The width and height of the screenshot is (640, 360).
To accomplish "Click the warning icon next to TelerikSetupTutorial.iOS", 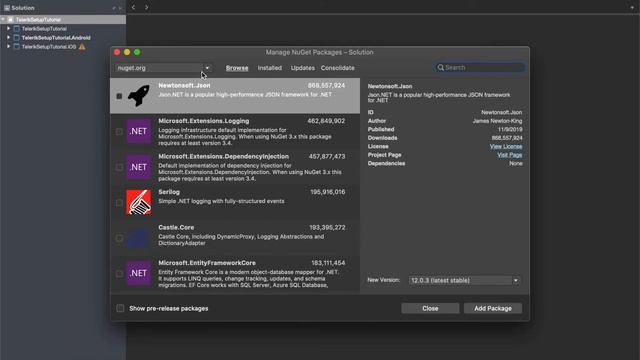I will (x=82, y=47).
